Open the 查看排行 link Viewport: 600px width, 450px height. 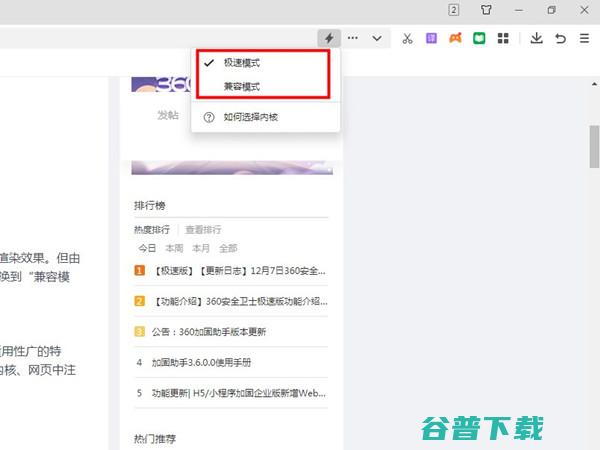coord(203,230)
